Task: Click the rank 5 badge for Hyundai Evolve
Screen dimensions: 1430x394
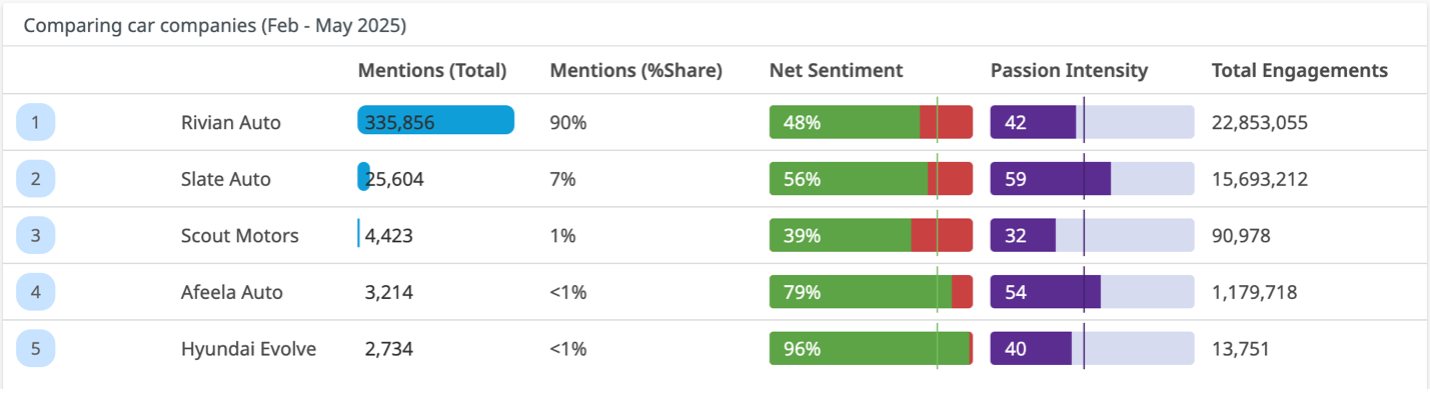Action: click(36, 349)
